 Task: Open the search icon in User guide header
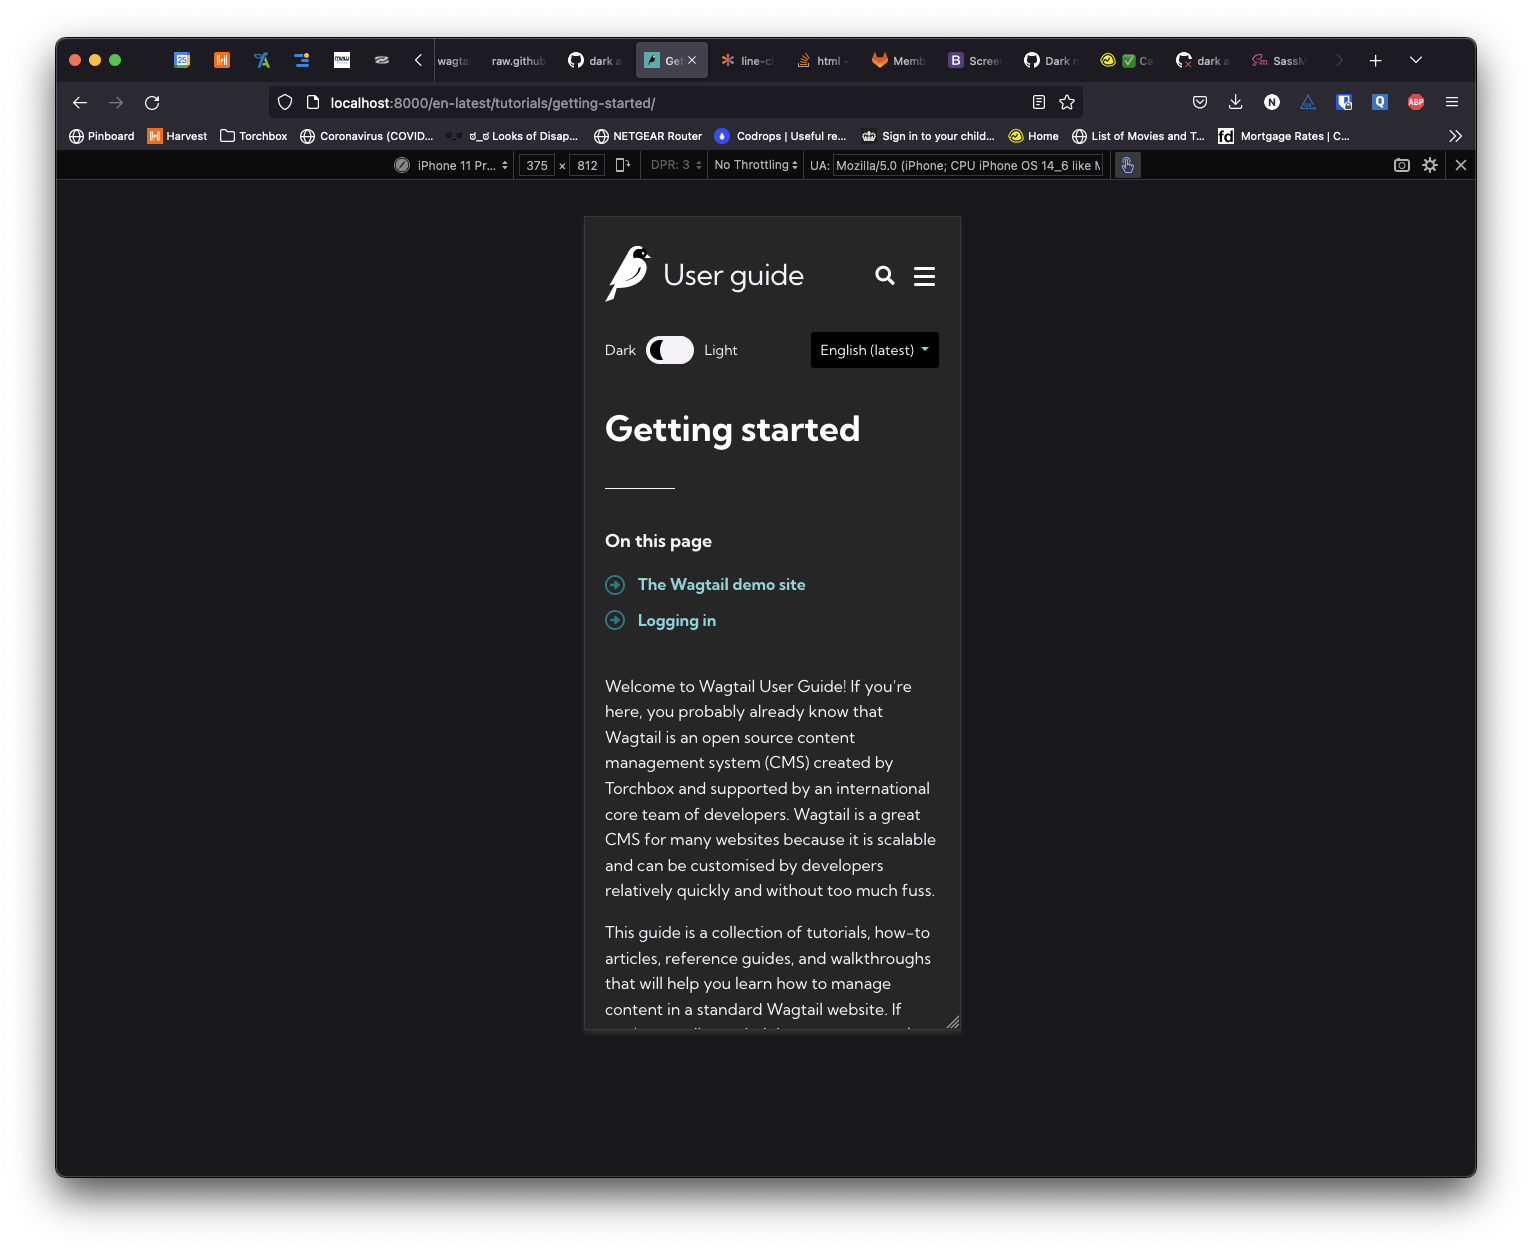point(884,275)
